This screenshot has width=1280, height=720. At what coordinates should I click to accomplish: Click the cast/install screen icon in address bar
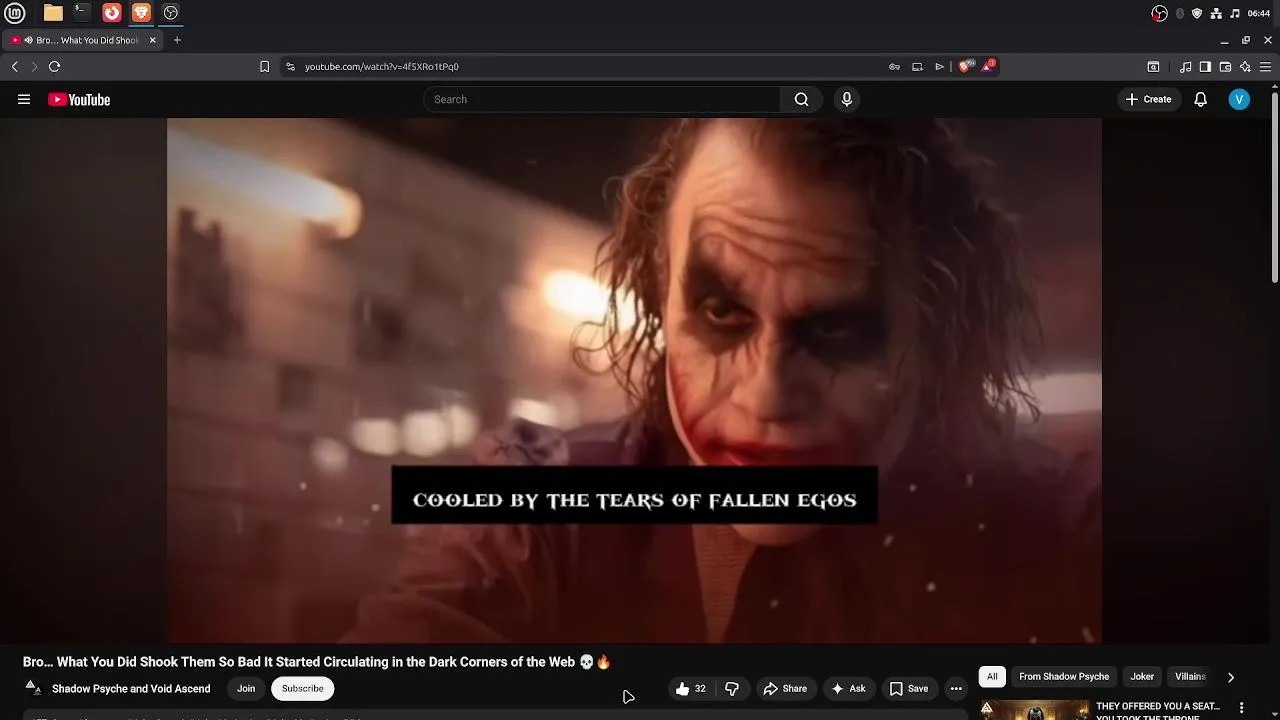pyautogui.click(x=917, y=66)
